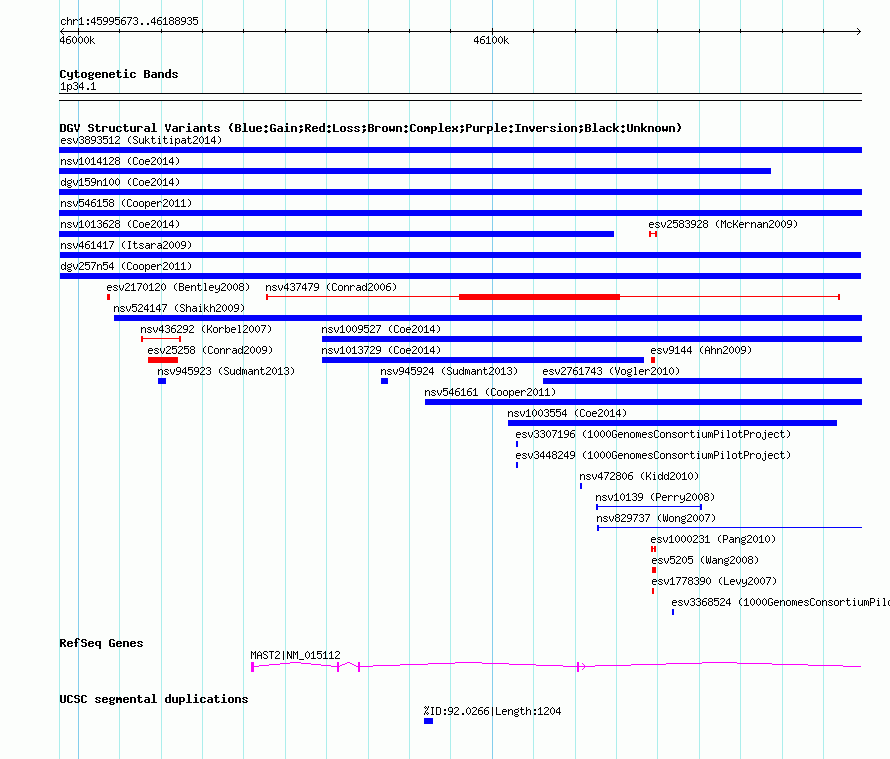Click the esv2170120 (Bentley2008) label
890x759 pixels.
pyautogui.click(x=178, y=287)
